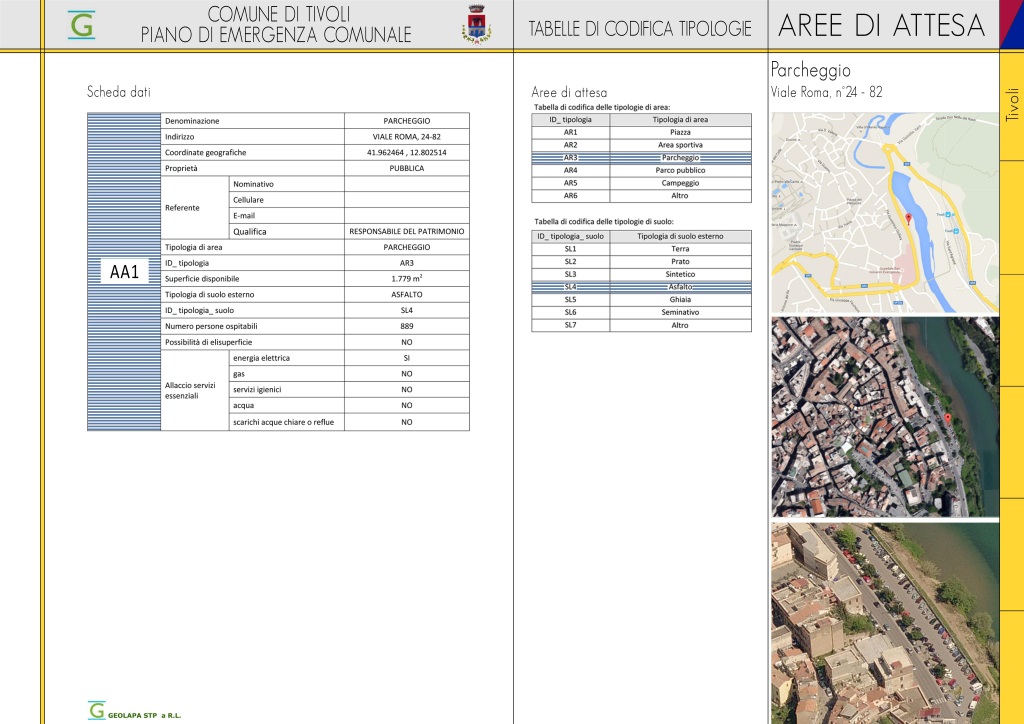Select the 'Terra' soil type cell

(x=680, y=249)
